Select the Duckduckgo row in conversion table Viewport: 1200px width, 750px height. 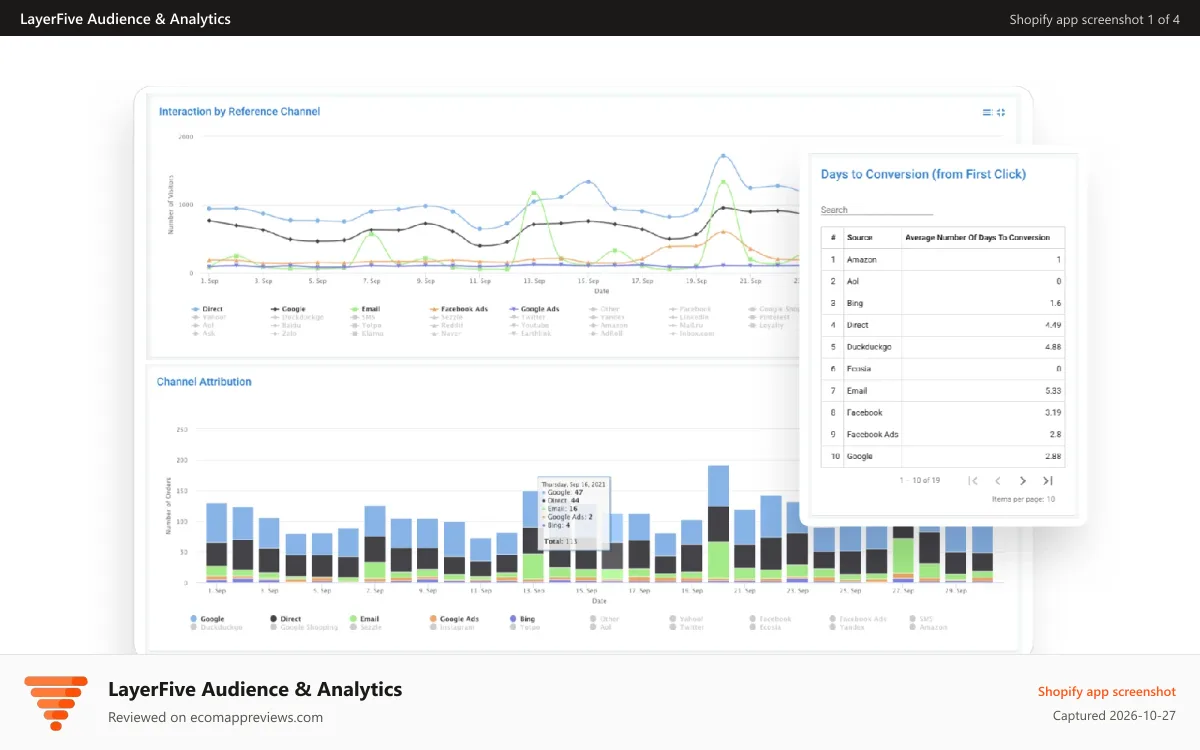(x=943, y=347)
